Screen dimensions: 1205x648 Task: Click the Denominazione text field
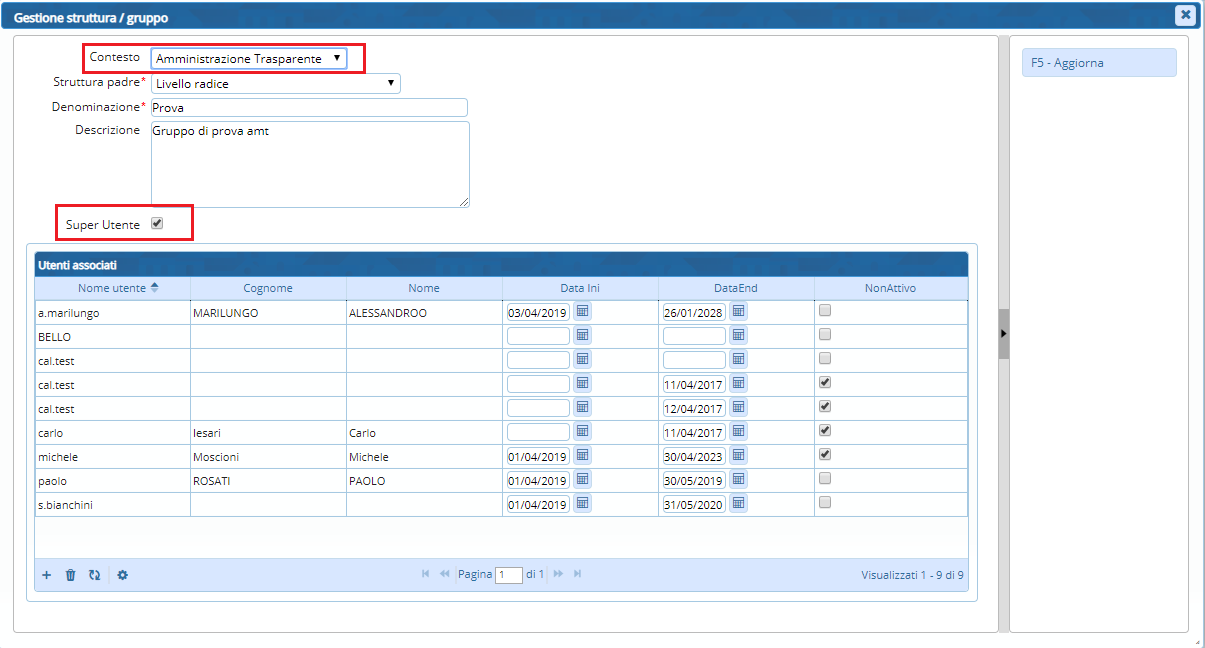pos(309,108)
